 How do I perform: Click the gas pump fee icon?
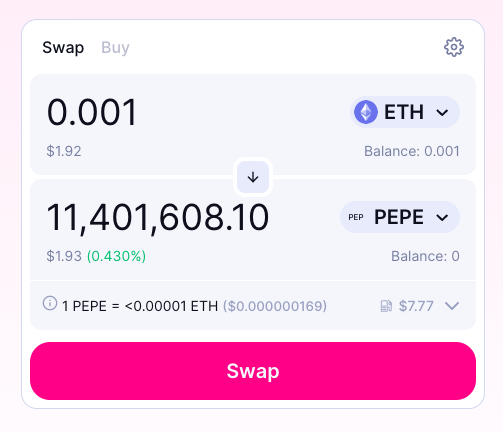click(x=386, y=306)
